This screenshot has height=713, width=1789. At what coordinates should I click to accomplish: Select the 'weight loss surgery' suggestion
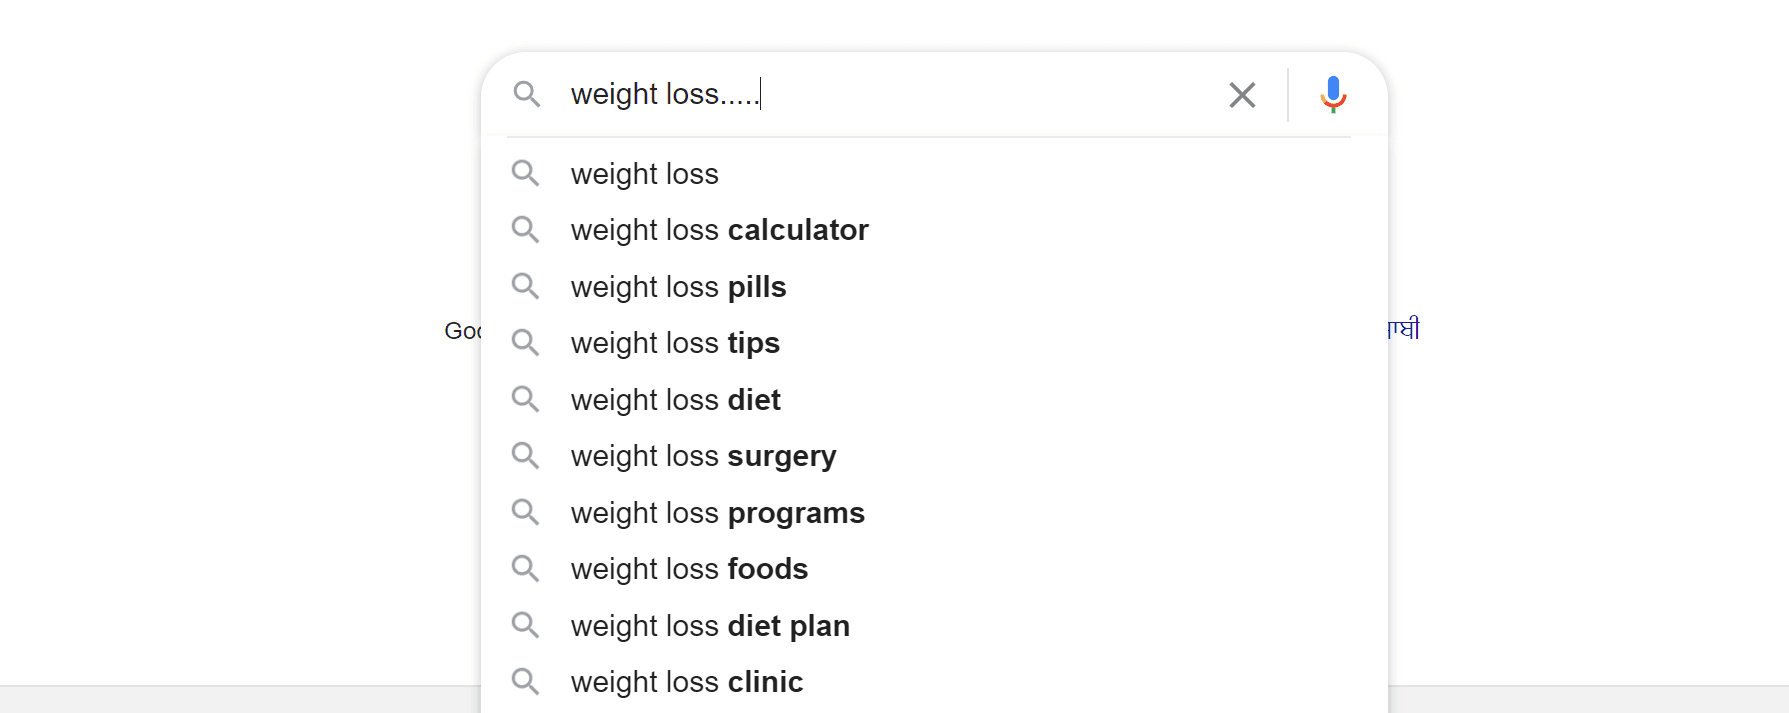click(x=704, y=456)
